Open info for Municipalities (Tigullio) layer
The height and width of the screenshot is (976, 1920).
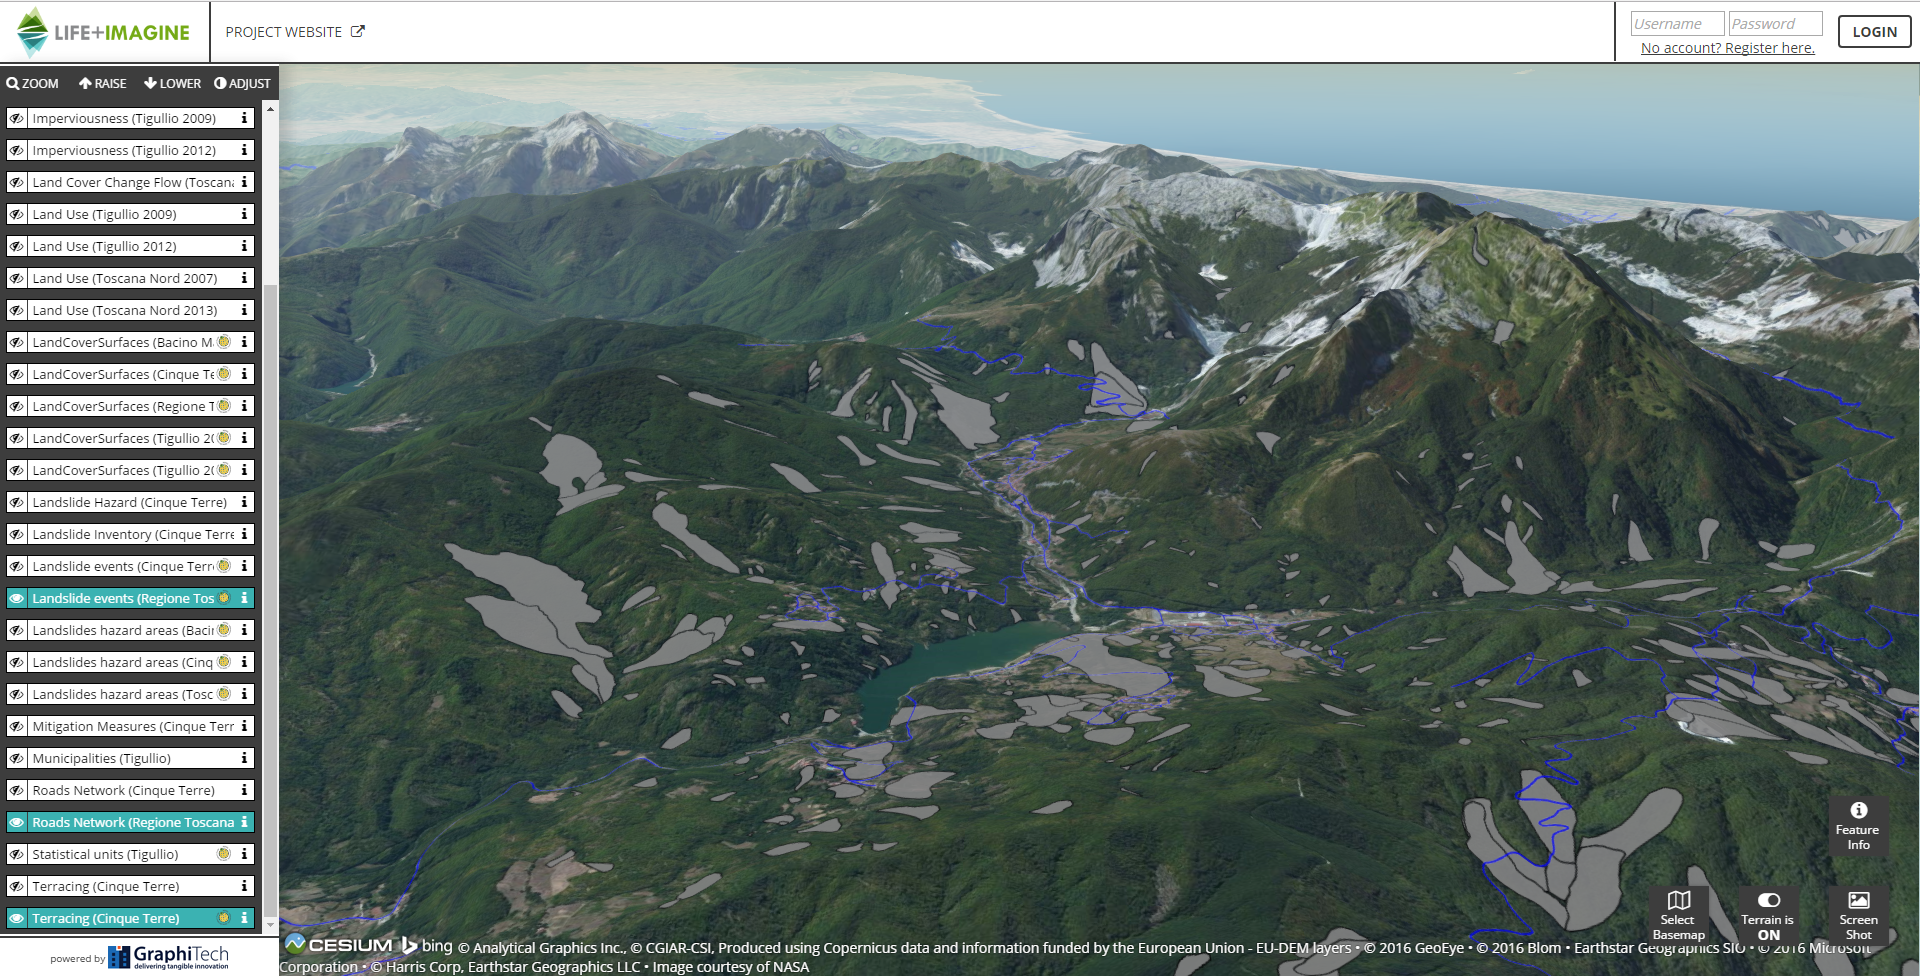[244, 758]
